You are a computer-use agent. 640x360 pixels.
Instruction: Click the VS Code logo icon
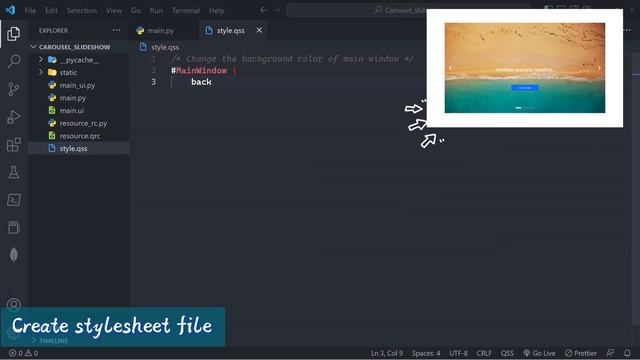coord(10,10)
